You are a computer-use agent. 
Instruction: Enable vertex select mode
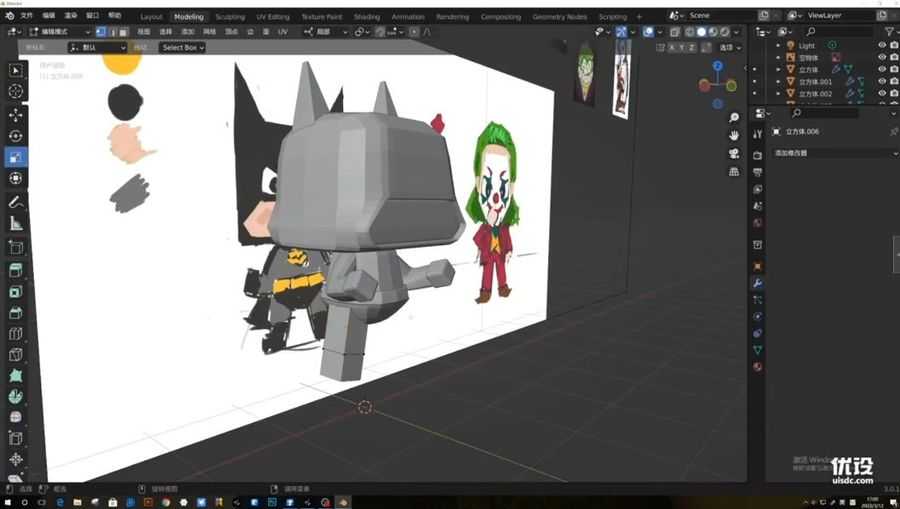(x=101, y=32)
